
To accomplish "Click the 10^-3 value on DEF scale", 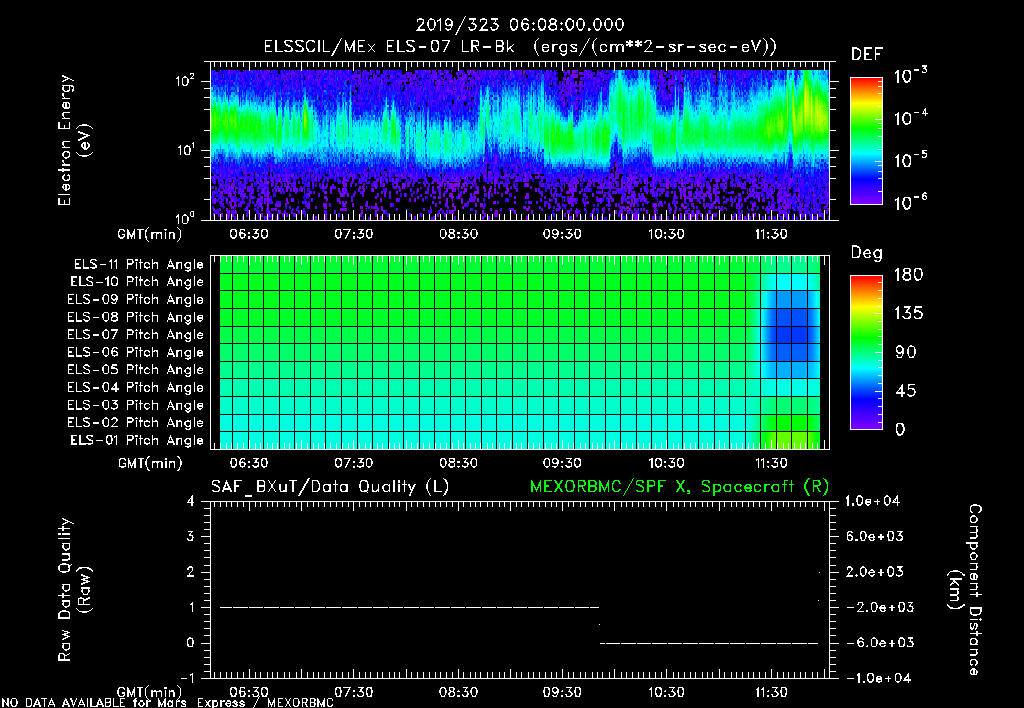I will [x=910, y=75].
